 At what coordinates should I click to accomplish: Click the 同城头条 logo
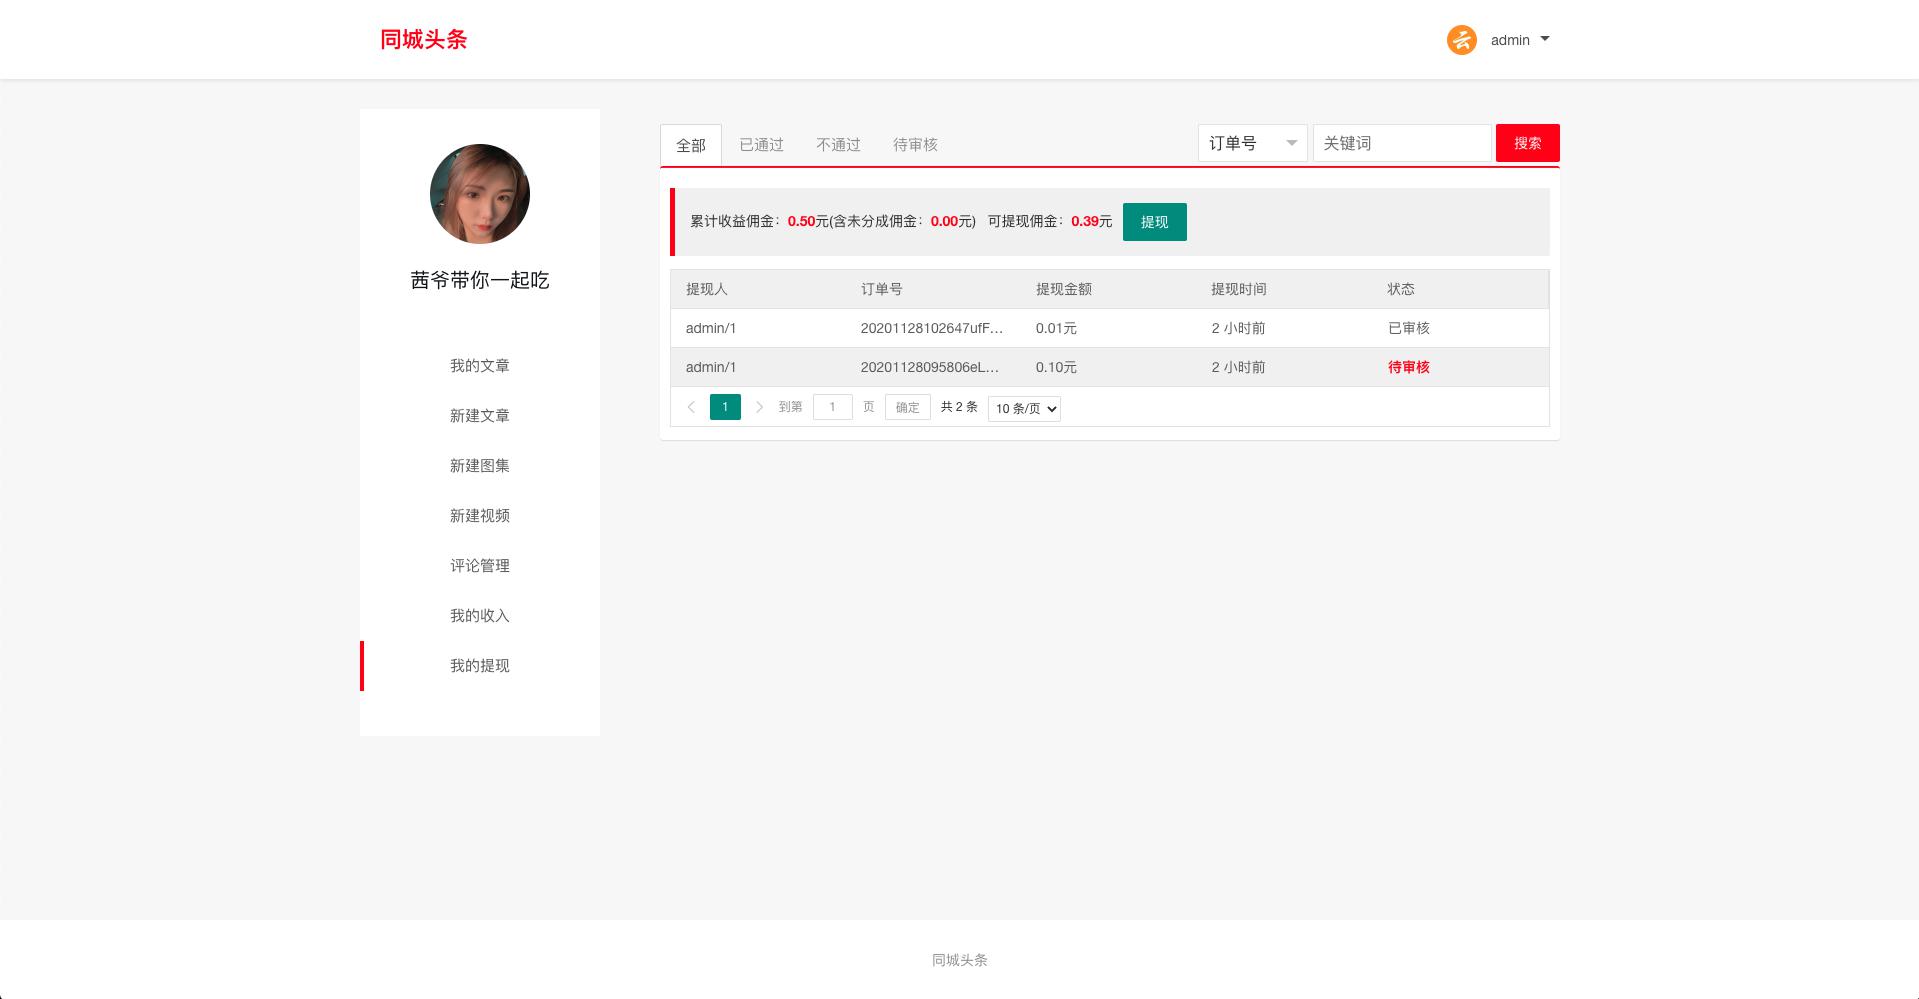pyautogui.click(x=423, y=39)
